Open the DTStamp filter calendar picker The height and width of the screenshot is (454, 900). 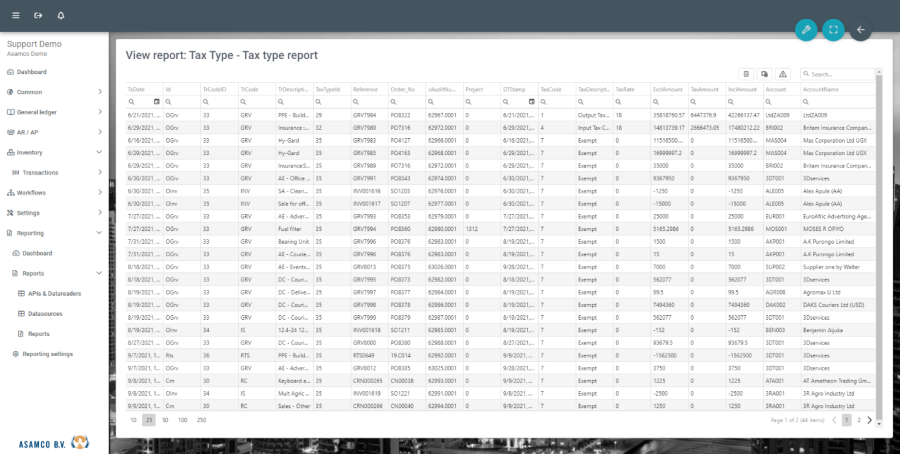coord(531,102)
